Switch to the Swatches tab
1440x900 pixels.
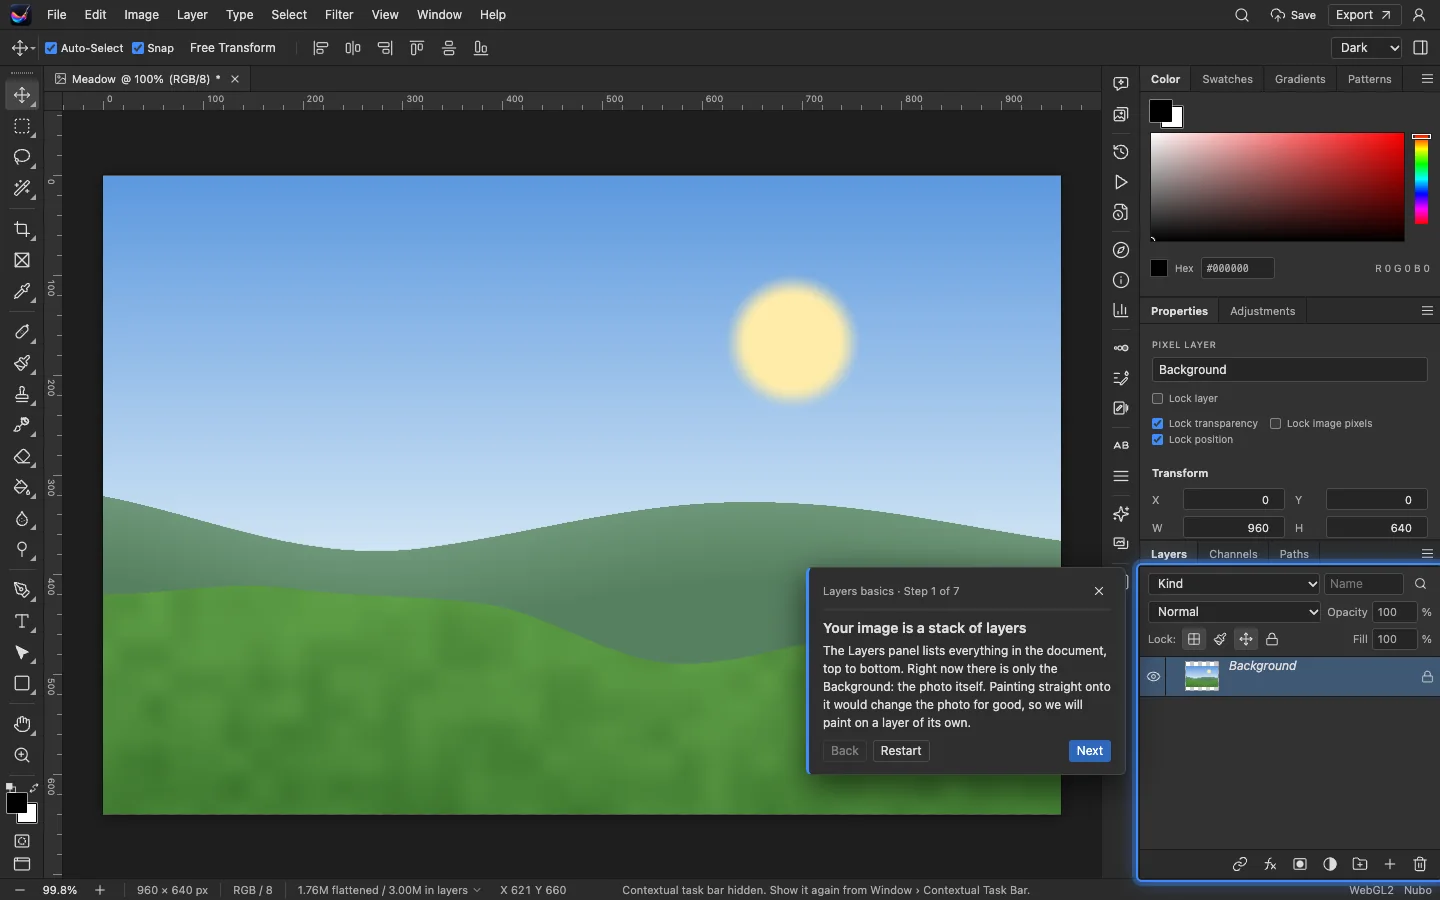point(1227,79)
